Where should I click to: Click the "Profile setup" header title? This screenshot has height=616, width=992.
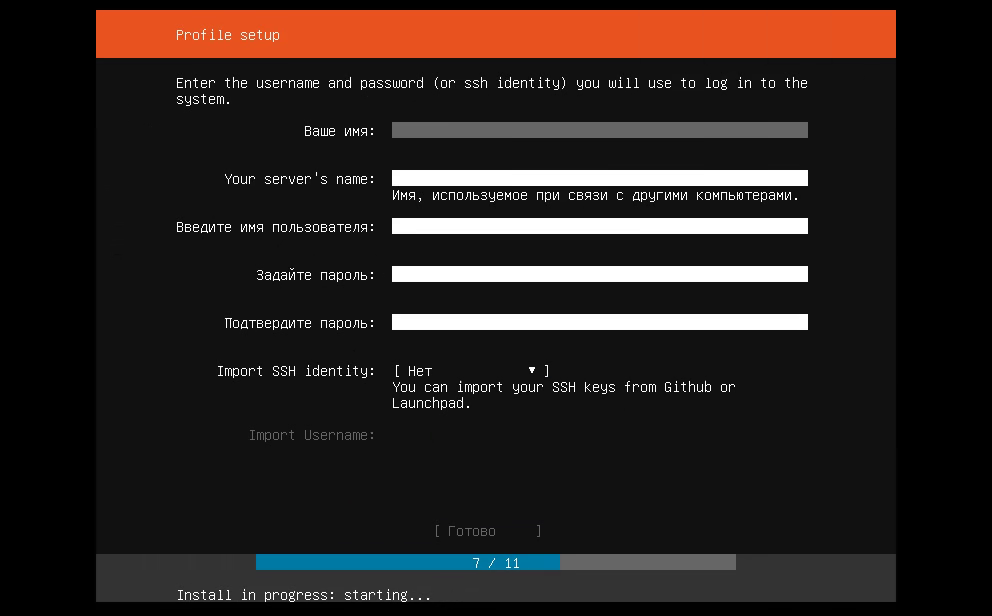(x=228, y=35)
